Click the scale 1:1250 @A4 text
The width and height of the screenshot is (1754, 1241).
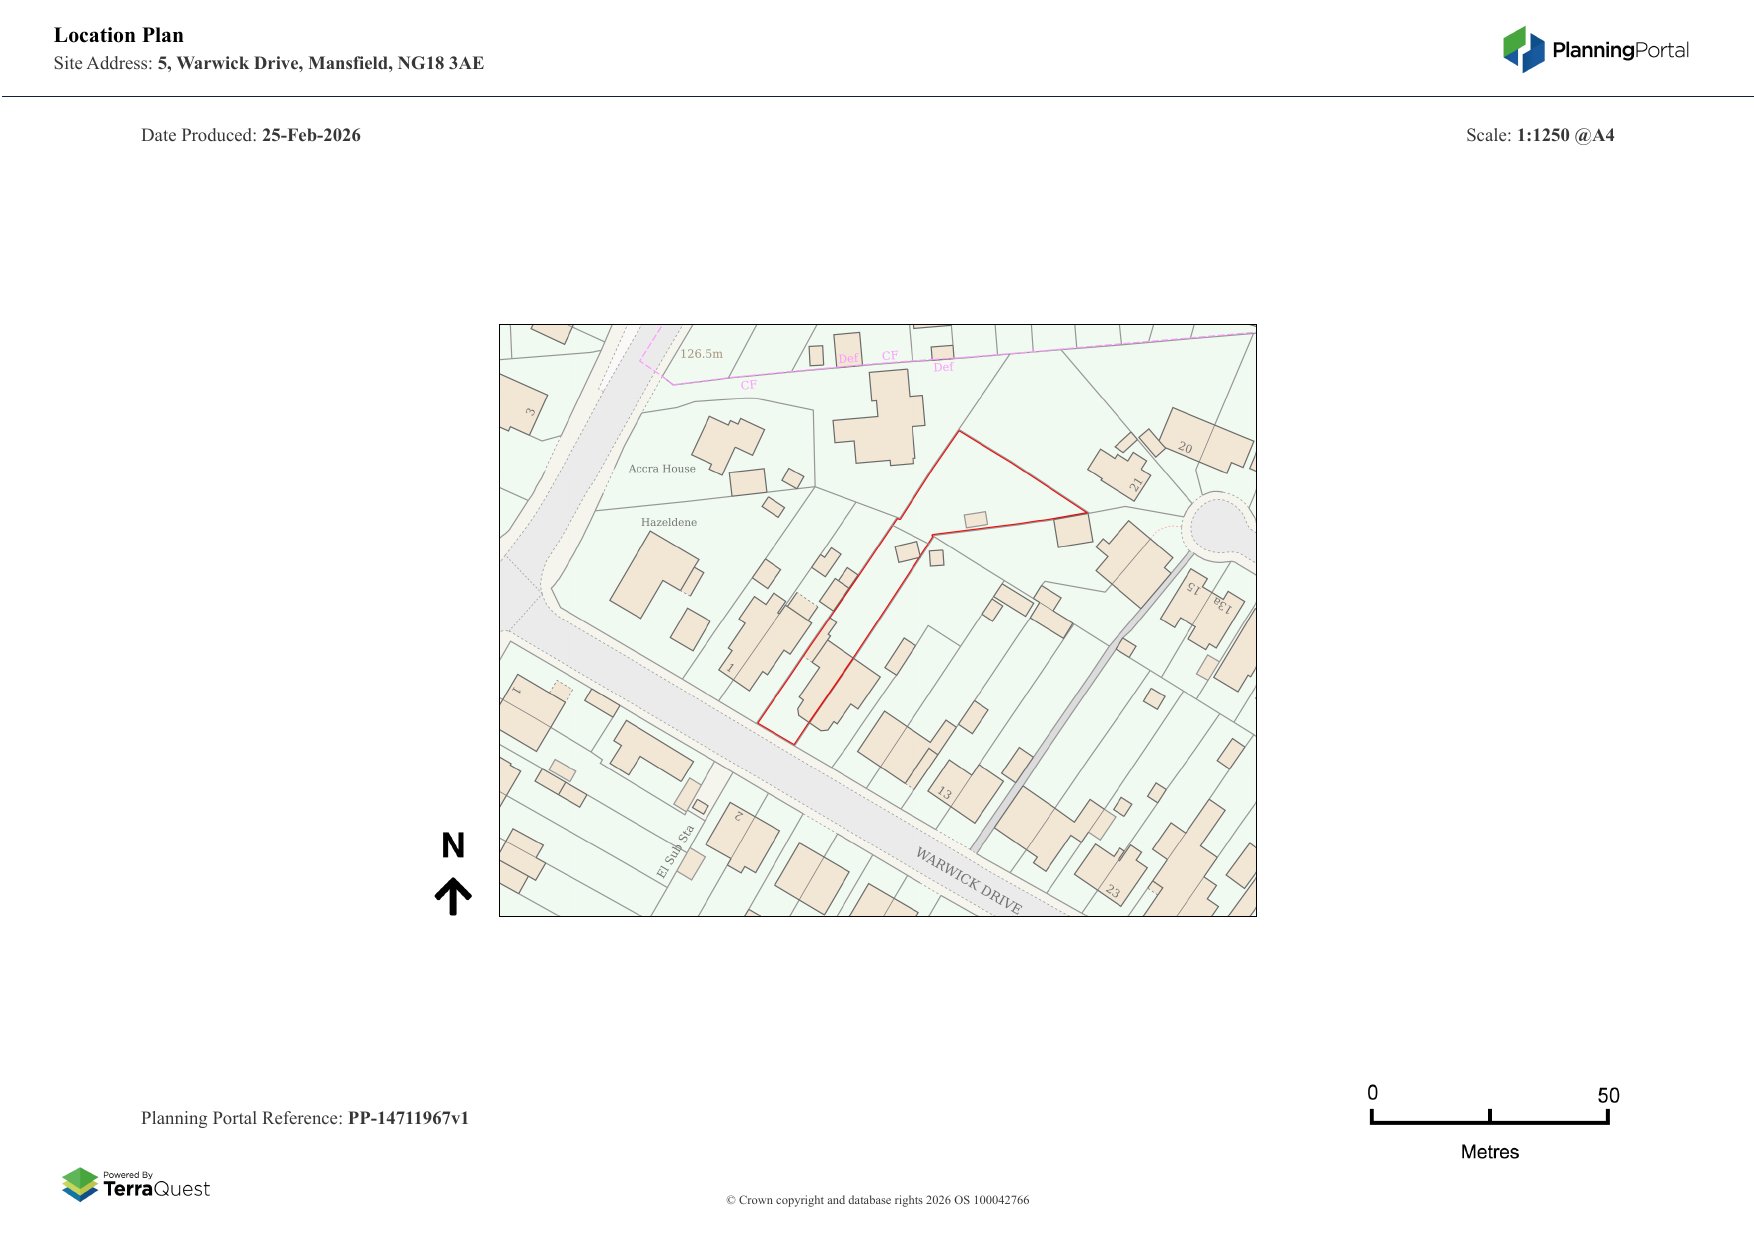tap(1565, 135)
